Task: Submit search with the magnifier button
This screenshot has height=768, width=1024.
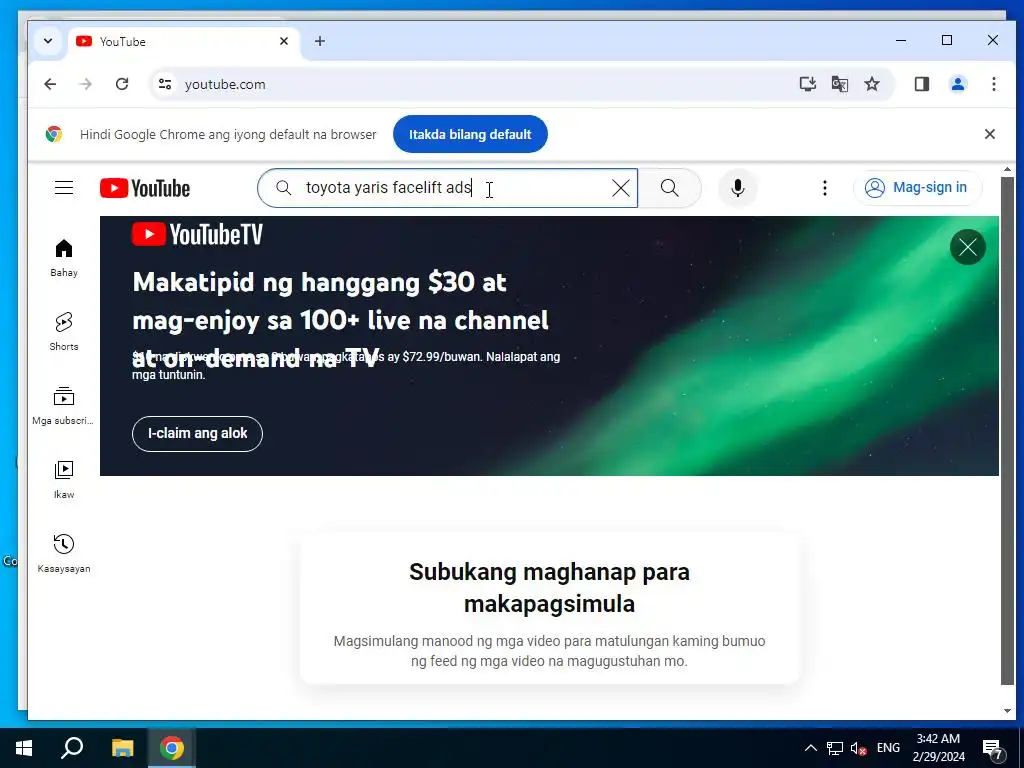Action: (x=669, y=188)
